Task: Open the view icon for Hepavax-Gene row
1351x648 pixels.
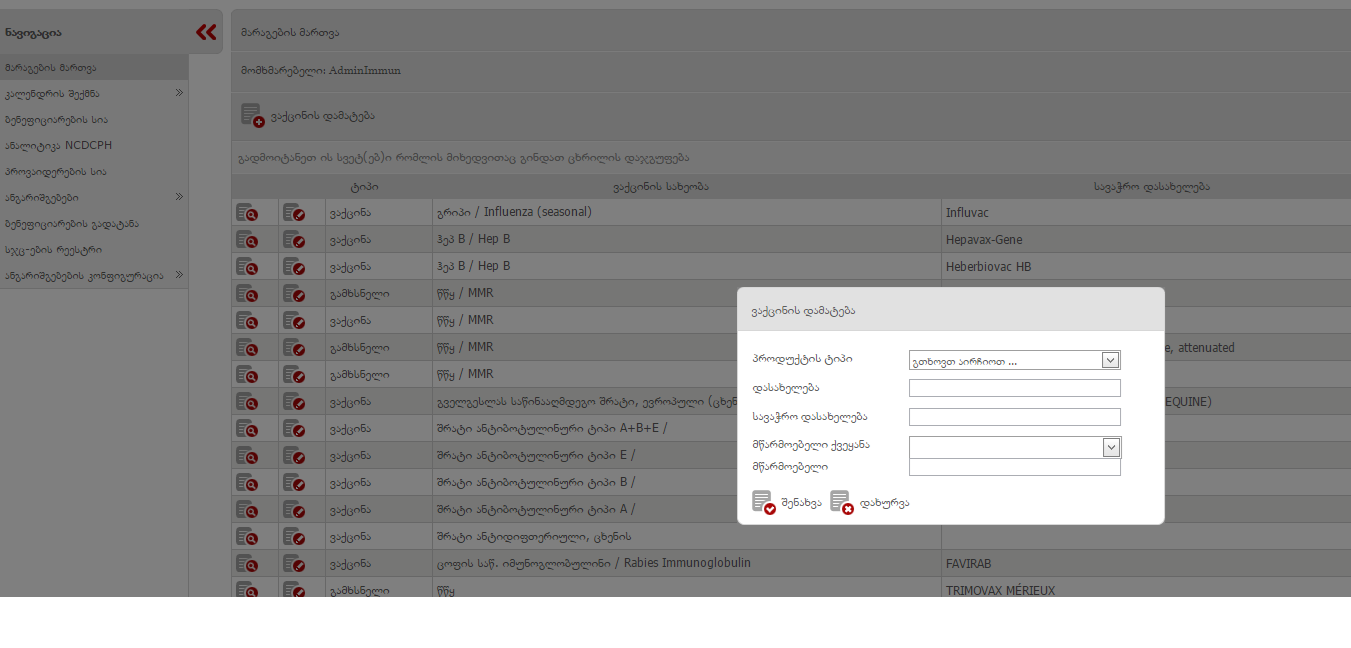Action: coord(247,240)
